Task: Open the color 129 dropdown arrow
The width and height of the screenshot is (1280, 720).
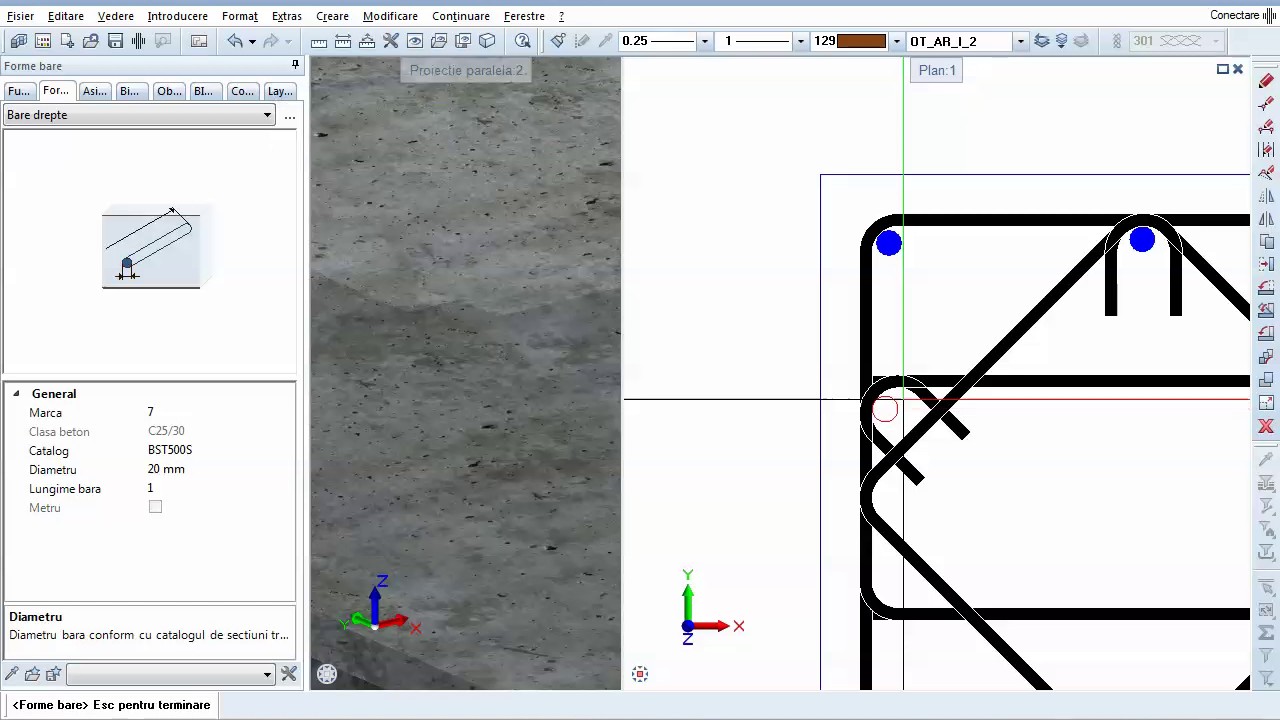Action: point(896,41)
